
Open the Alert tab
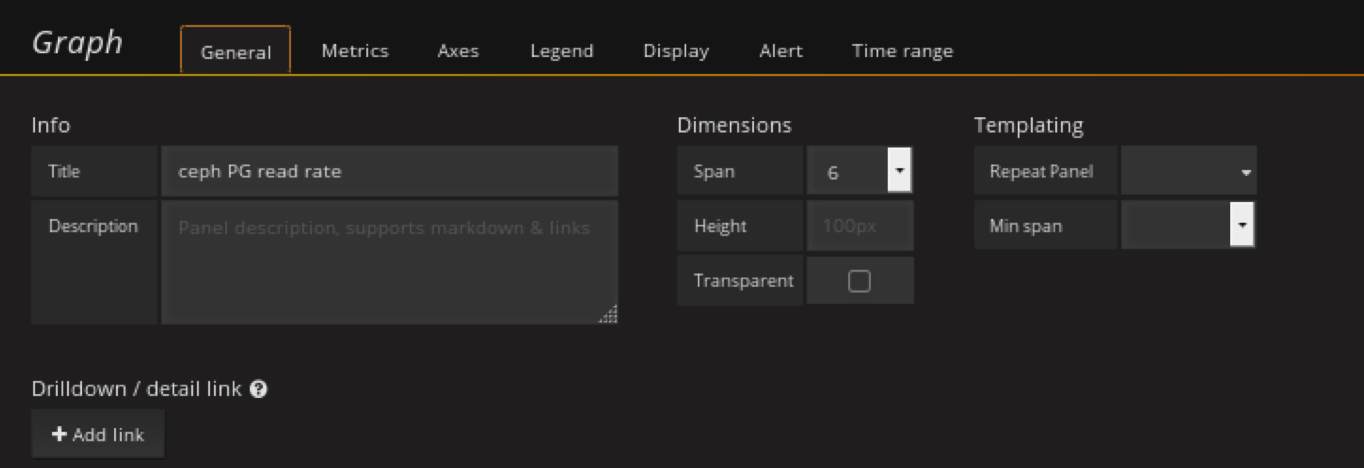pos(781,51)
